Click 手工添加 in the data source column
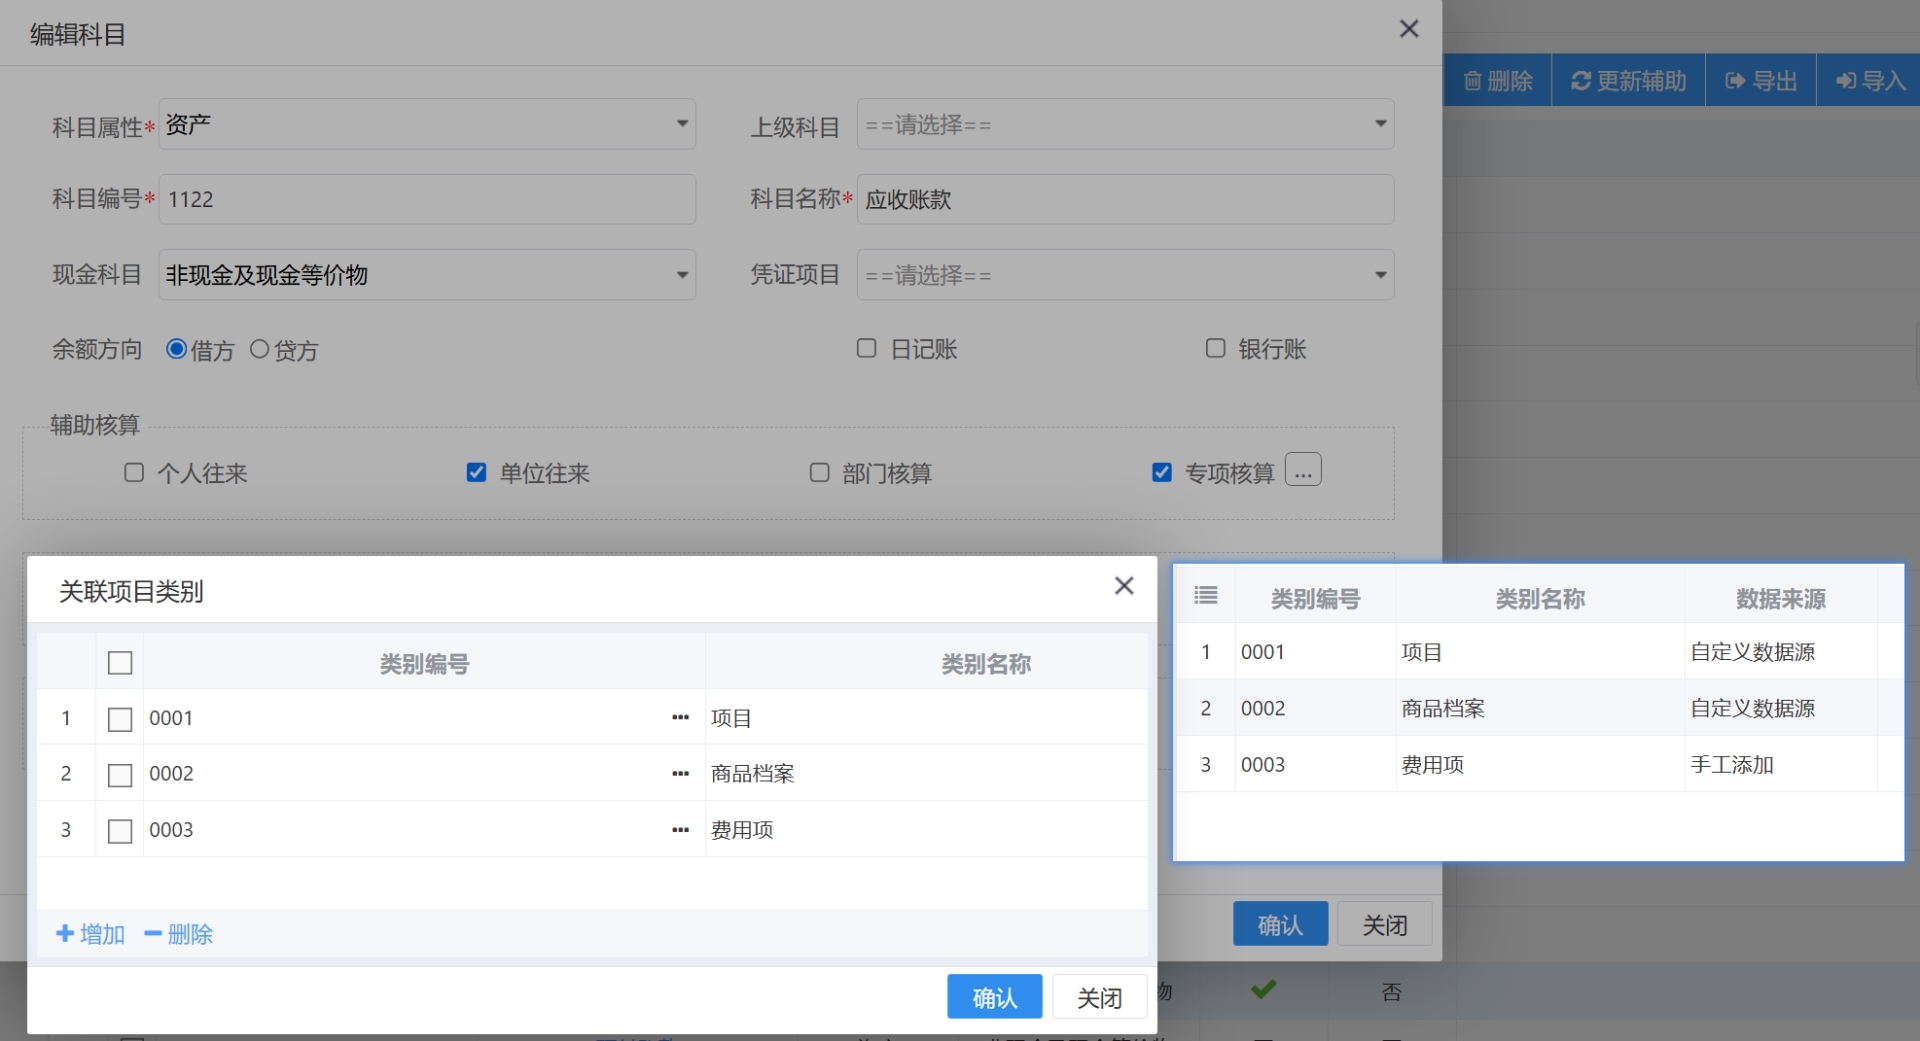Image resolution: width=1920 pixels, height=1041 pixels. (x=1732, y=765)
